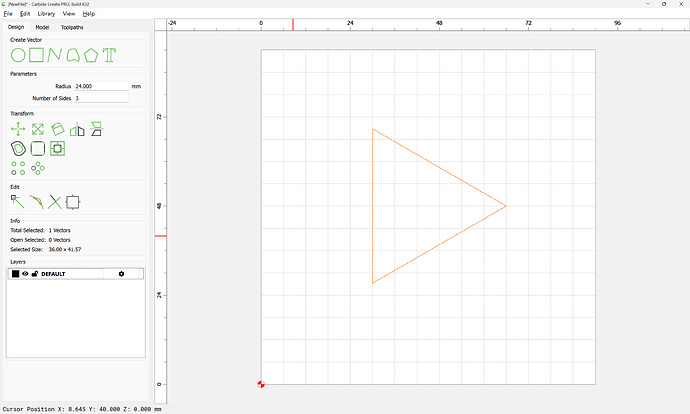
Task: Click the 48 mark on horizontal ruler
Action: [x=439, y=22]
